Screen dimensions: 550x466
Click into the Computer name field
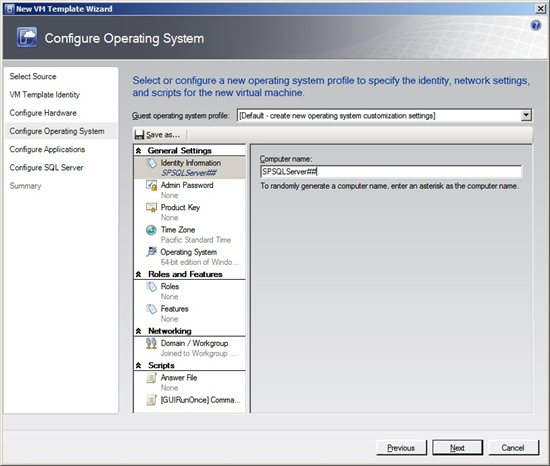pos(391,171)
